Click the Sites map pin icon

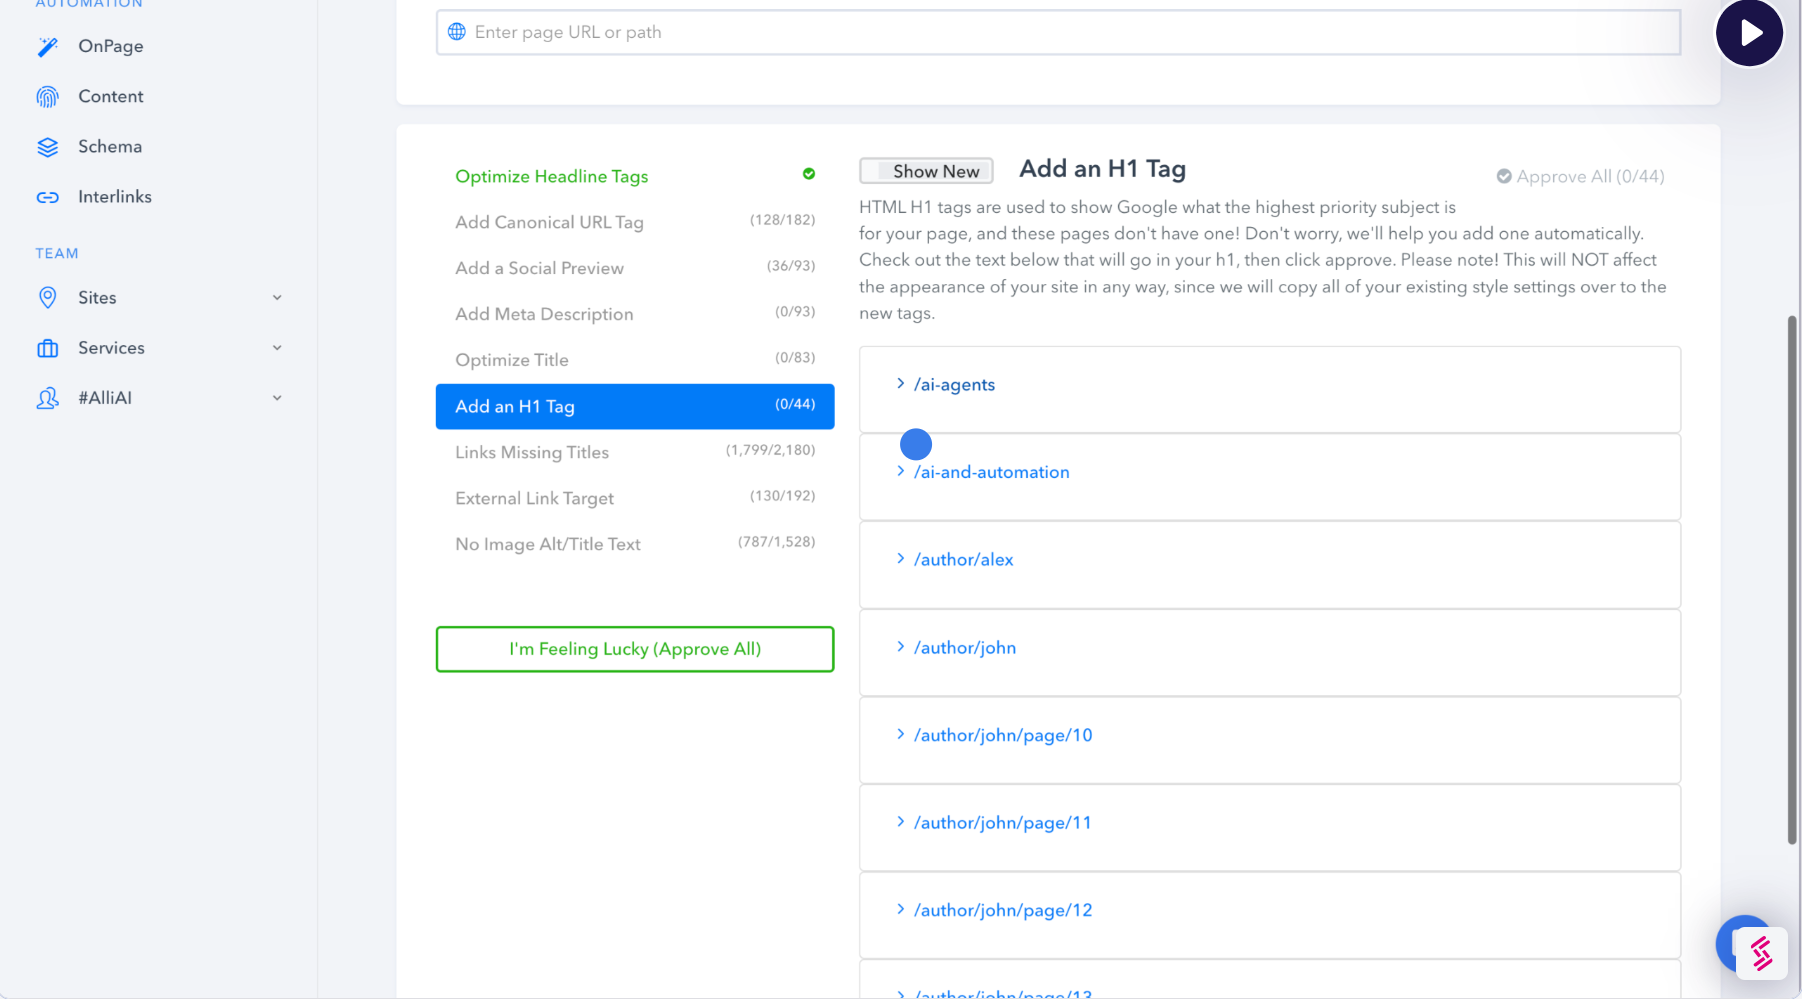(47, 298)
